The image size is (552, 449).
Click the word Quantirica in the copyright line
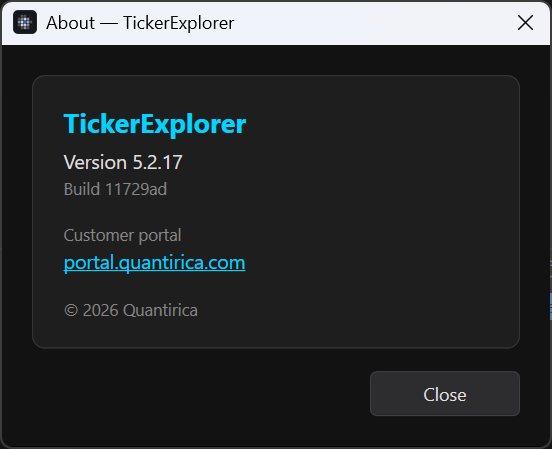pyautogui.click(x=160, y=310)
